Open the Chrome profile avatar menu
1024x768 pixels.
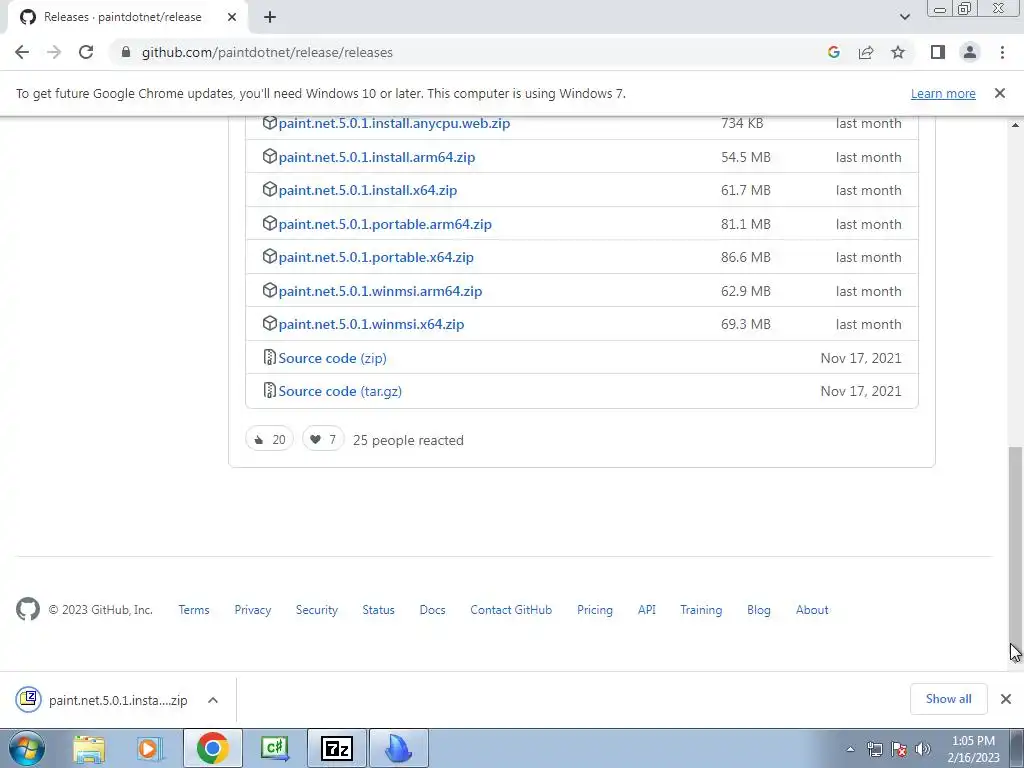(970, 52)
